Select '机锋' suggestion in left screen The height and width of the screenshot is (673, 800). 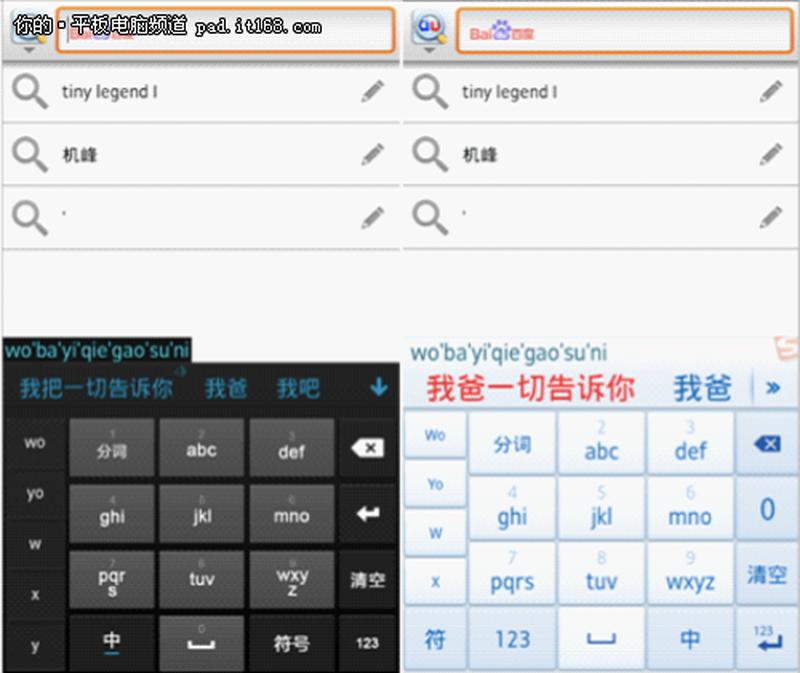pos(80,155)
